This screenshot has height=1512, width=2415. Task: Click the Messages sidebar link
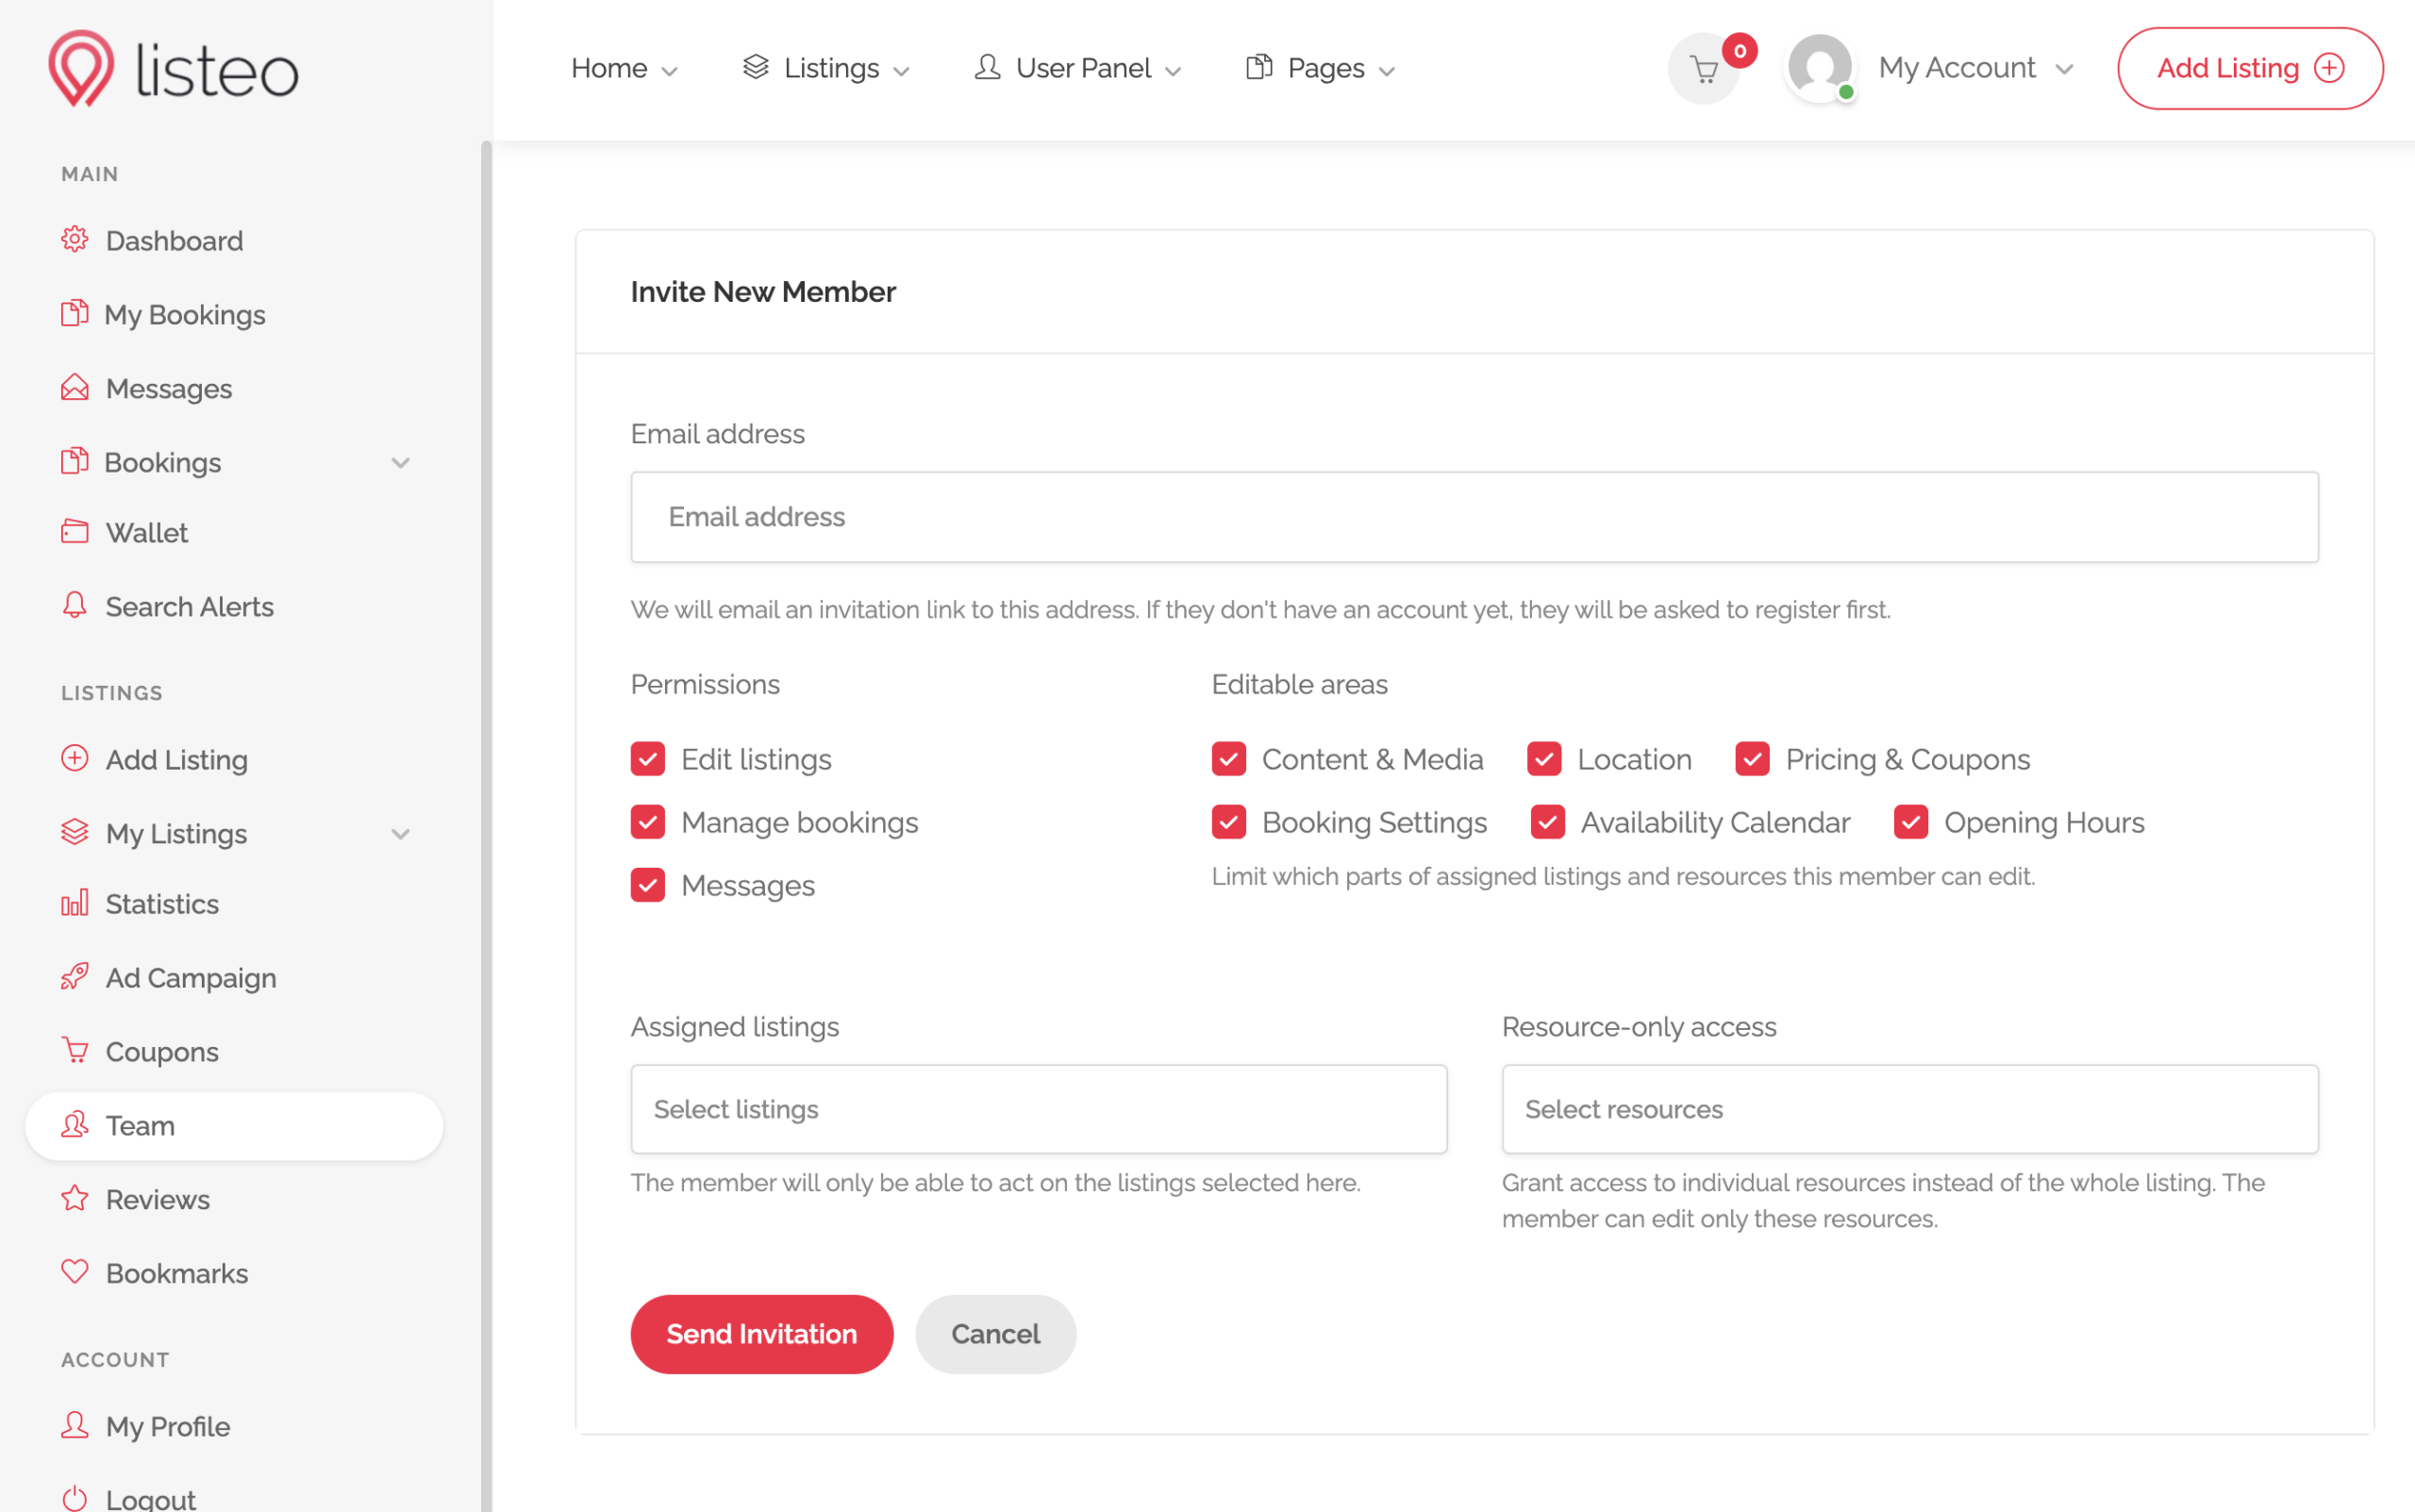coord(234,389)
